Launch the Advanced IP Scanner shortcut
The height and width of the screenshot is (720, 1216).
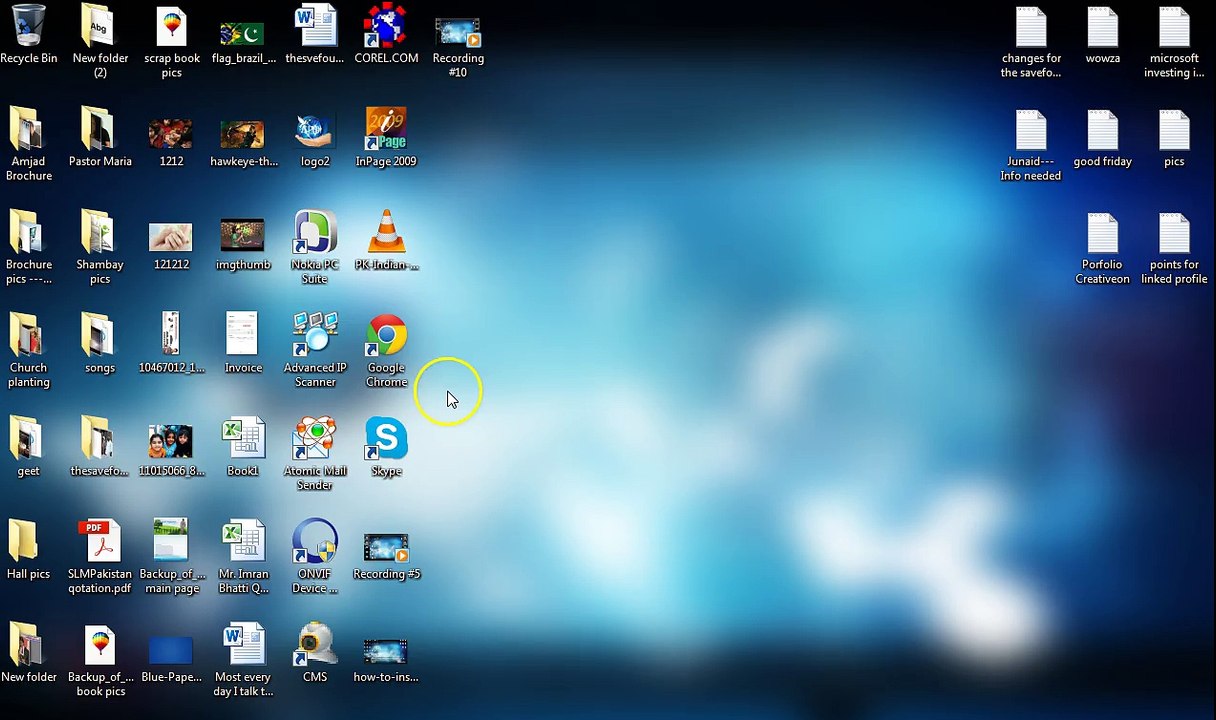pos(314,336)
